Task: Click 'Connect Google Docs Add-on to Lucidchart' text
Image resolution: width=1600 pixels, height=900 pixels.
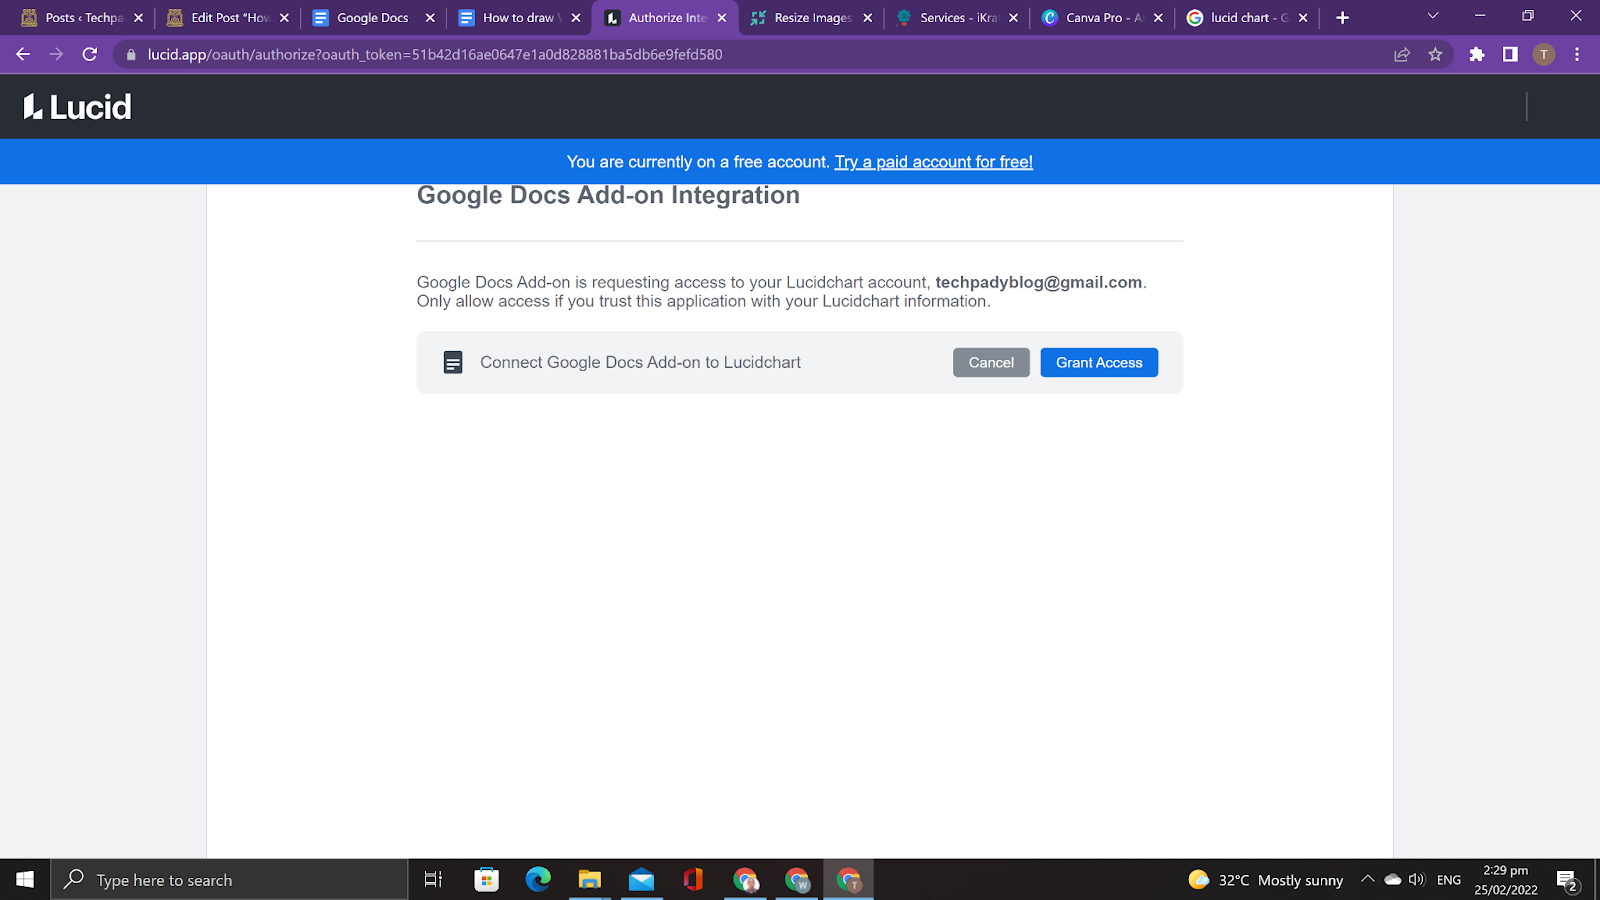Action: click(640, 362)
